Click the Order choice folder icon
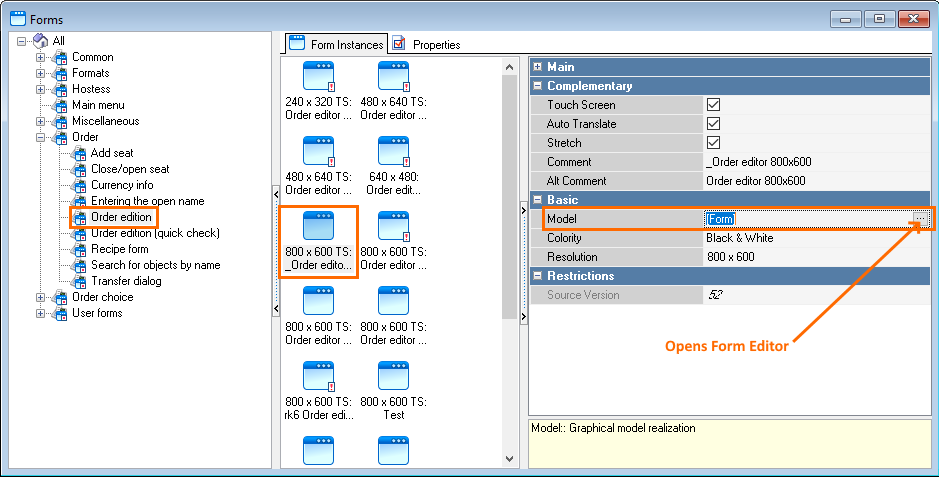The image size is (939, 477). tap(59, 297)
